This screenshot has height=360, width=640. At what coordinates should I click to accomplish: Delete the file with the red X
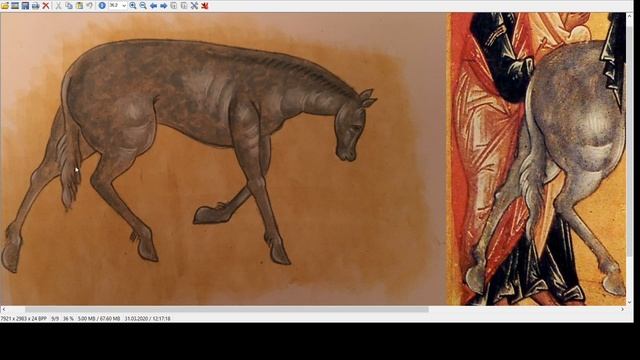46,6
